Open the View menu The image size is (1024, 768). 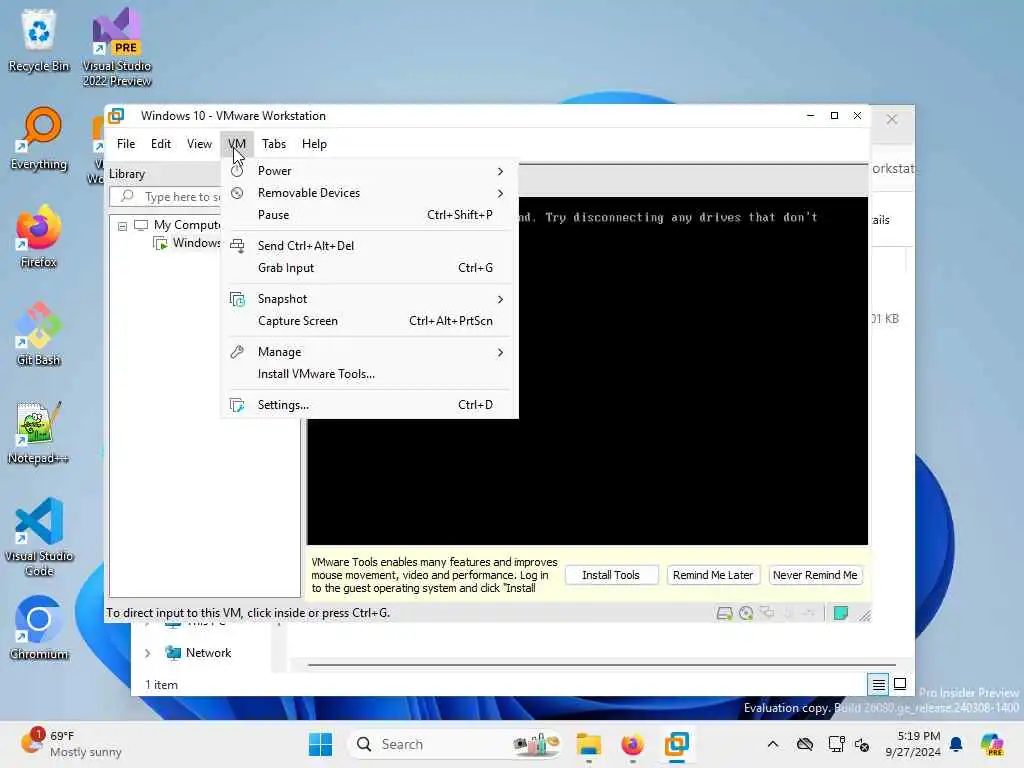click(199, 144)
